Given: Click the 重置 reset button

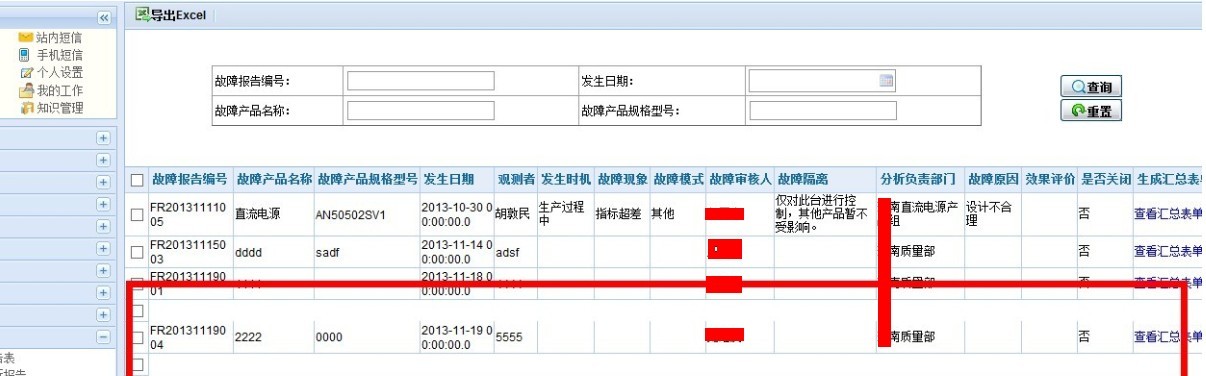Looking at the screenshot, I should coord(1091,111).
